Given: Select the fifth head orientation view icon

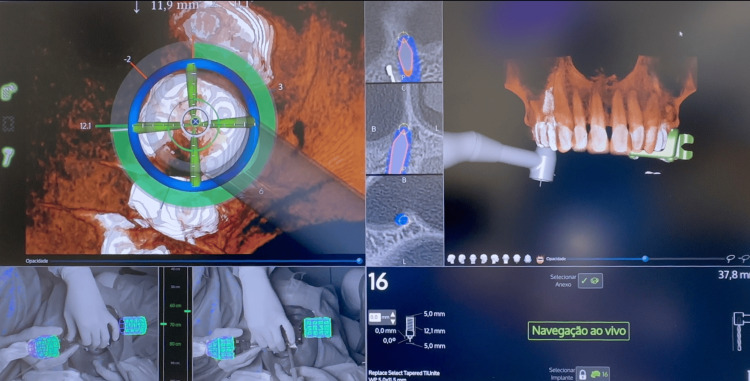Looking at the screenshot, I should [495, 259].
